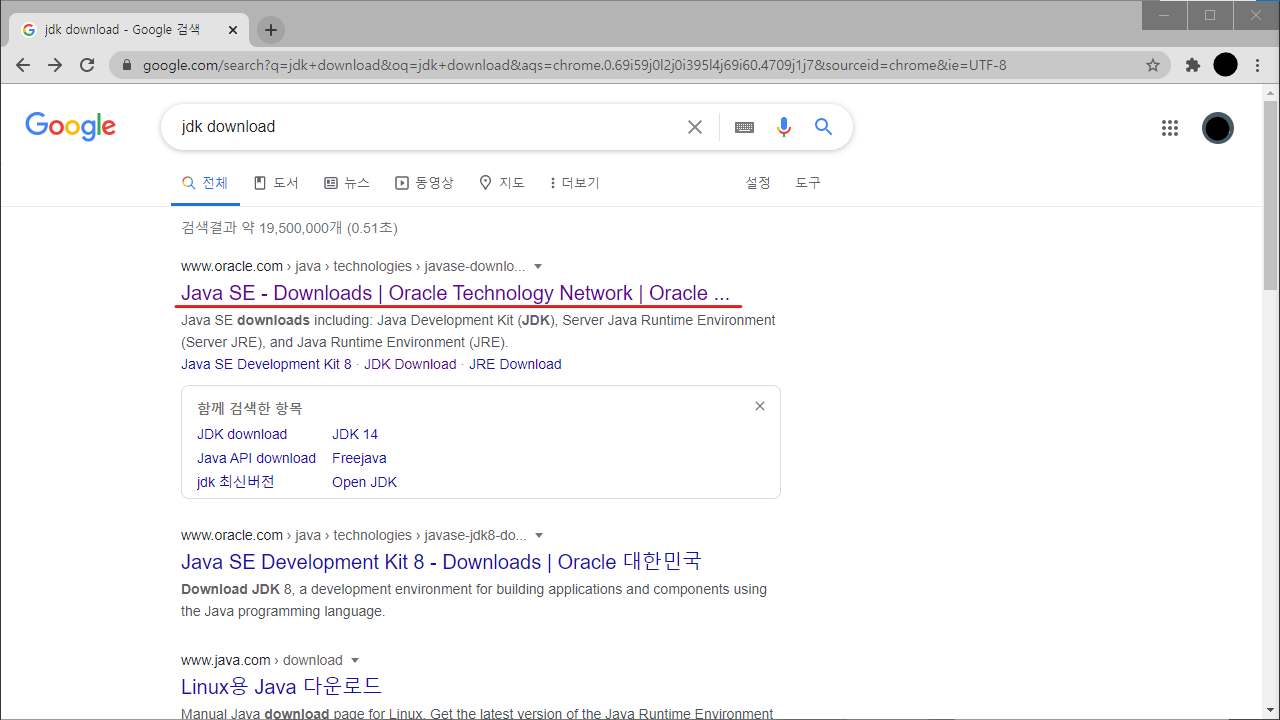This screenshot has height=720, width=1280.
Task: Expand dropdown arrow beside javase-downlo... URL
Action: (538, 267)
